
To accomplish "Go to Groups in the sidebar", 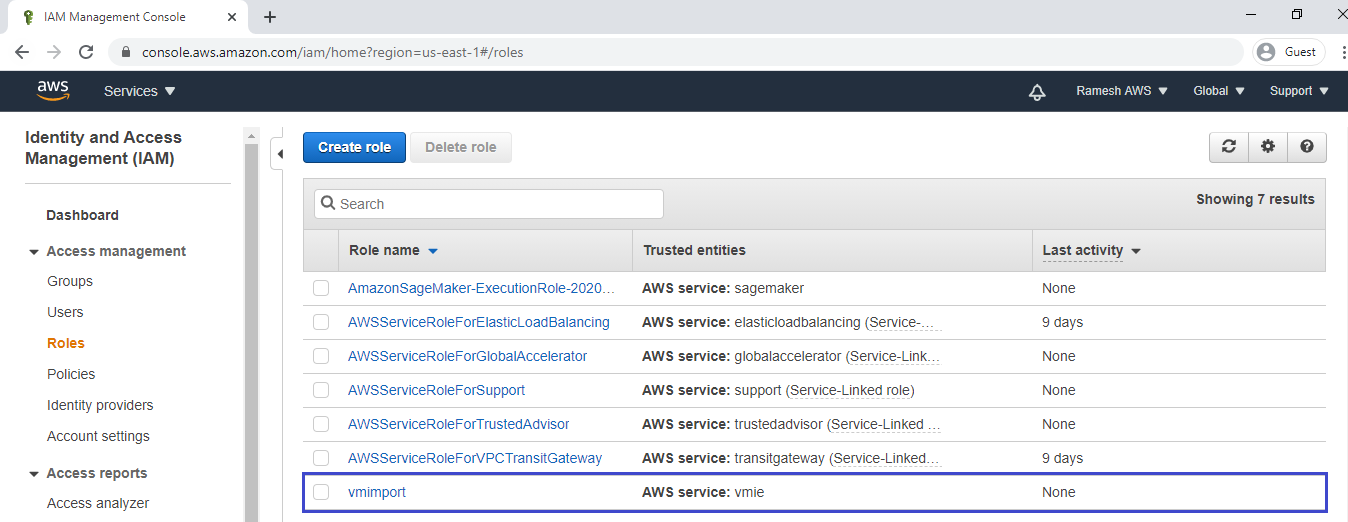I will click(x=70, y=281).
